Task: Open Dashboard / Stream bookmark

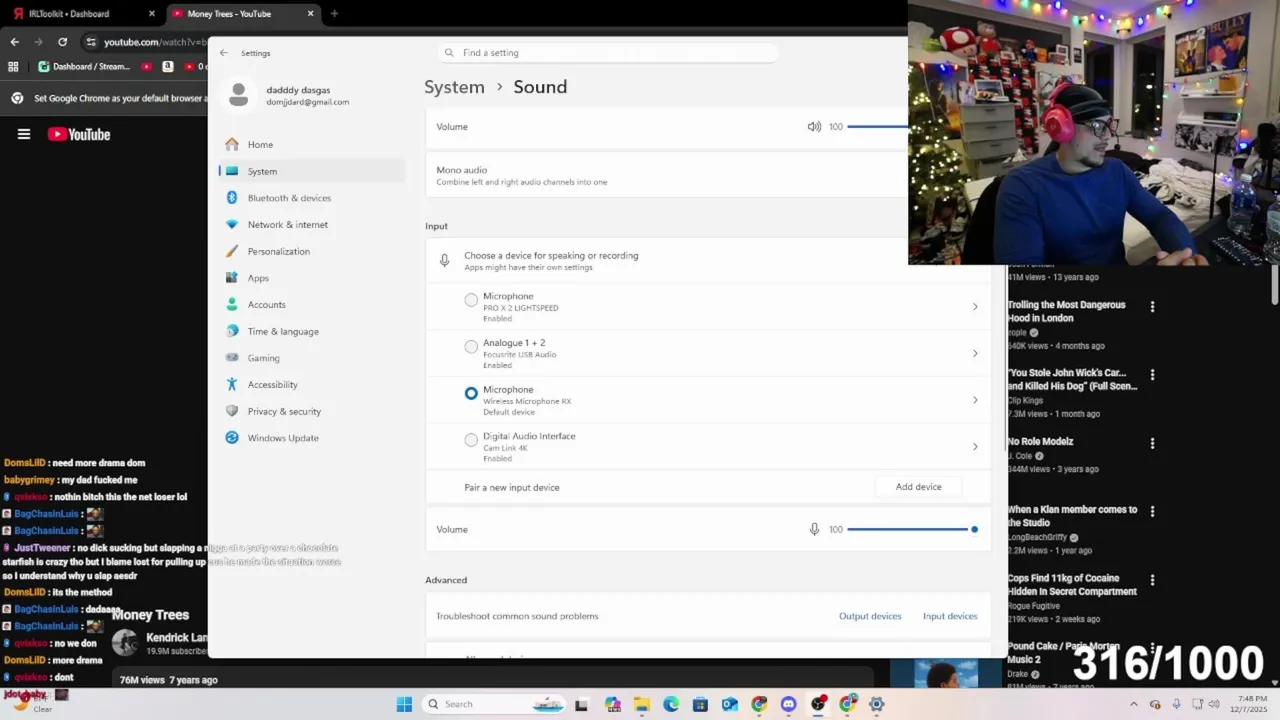Action: point(84,67)
